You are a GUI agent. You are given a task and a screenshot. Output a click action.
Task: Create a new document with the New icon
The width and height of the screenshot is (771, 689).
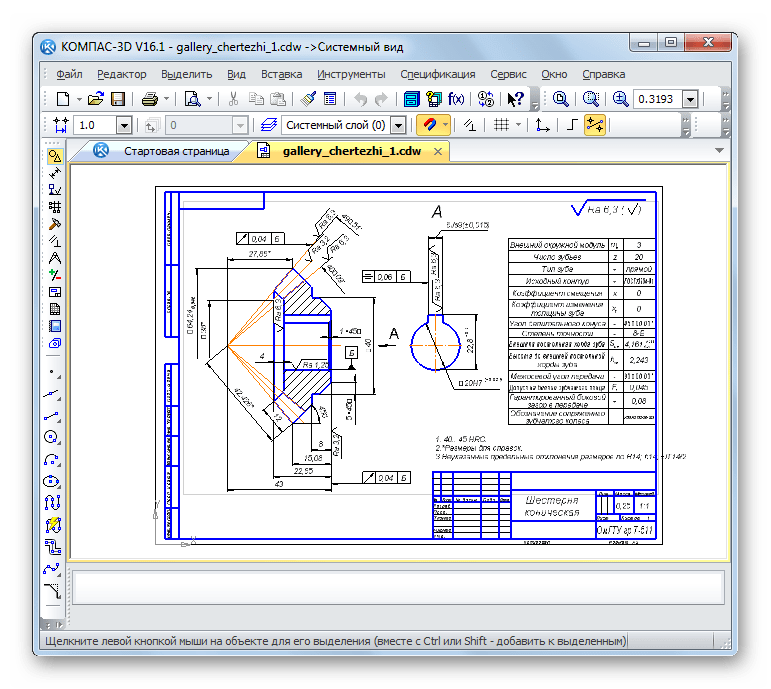coord(63,99)
